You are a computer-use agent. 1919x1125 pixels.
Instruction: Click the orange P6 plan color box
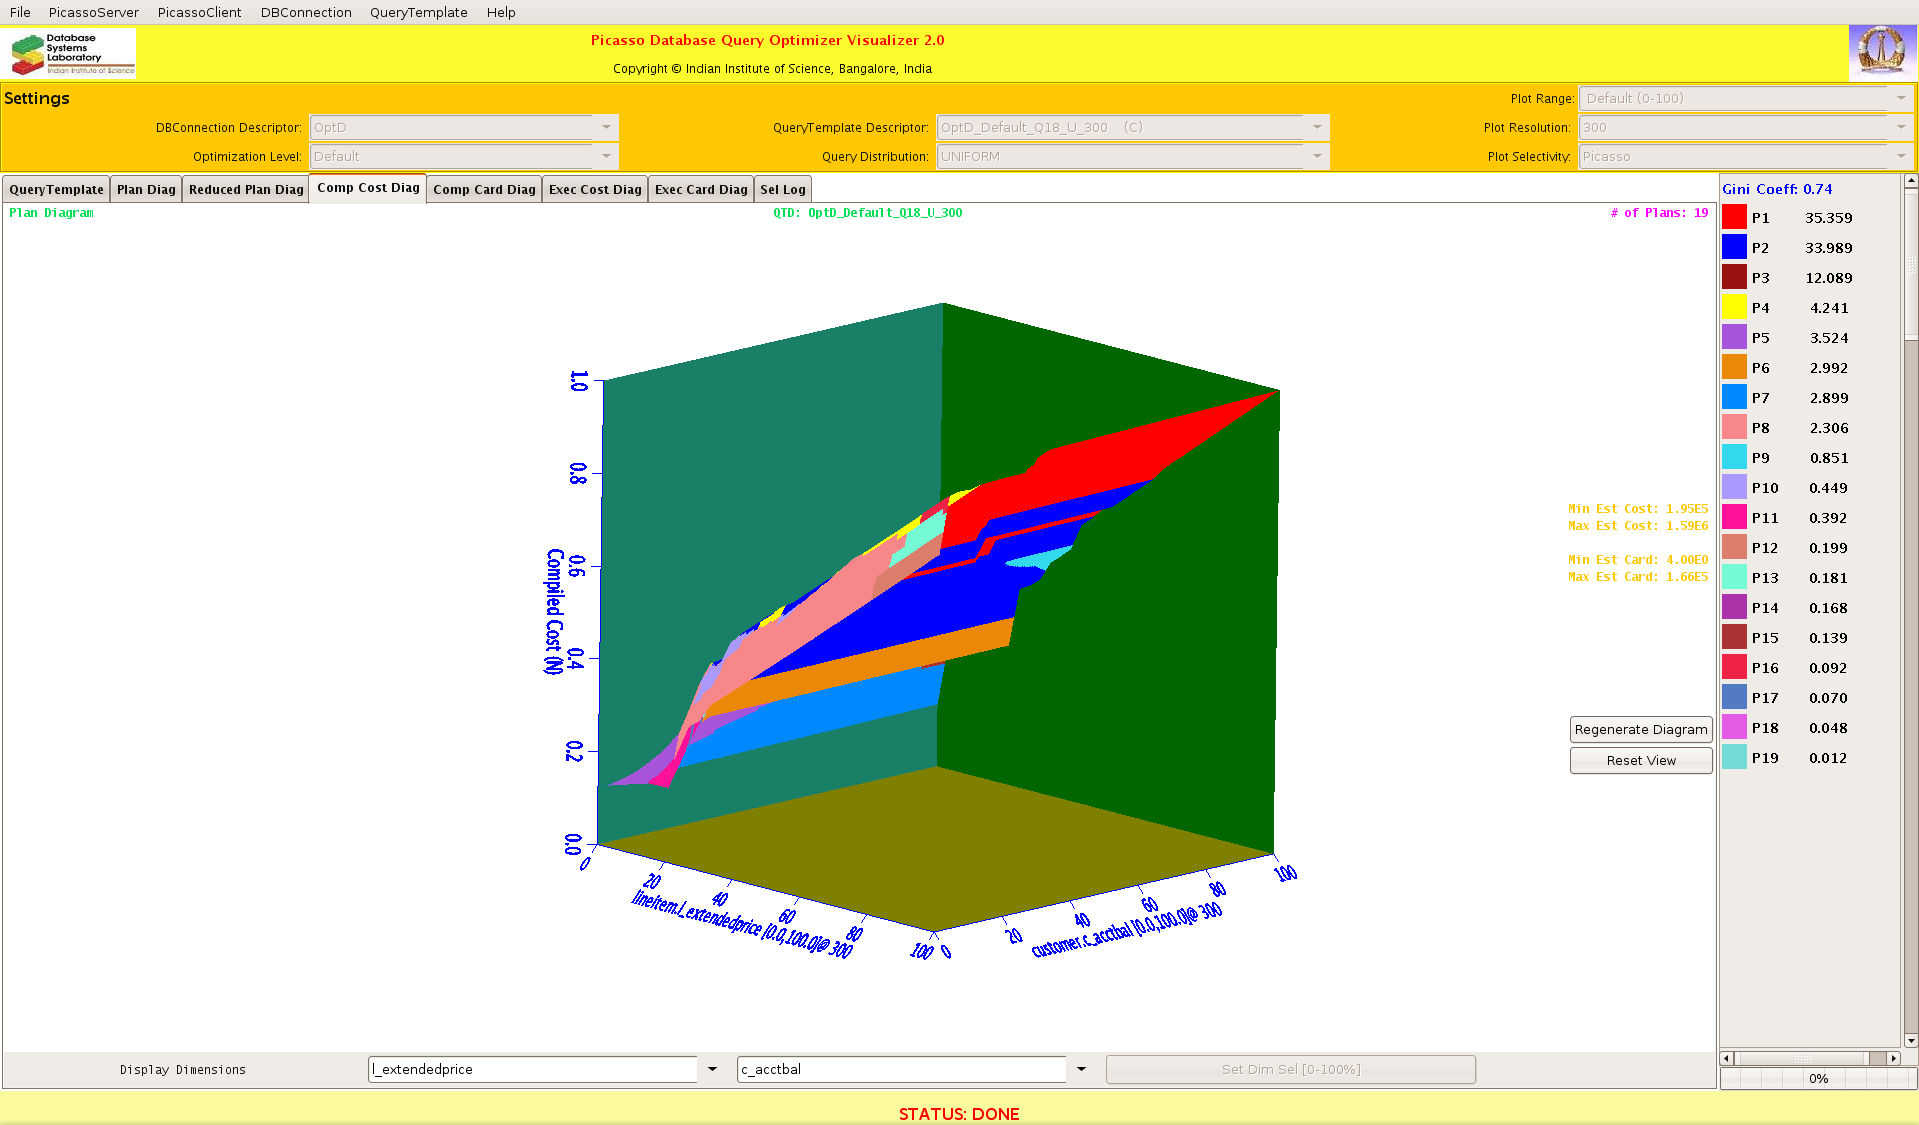click(1734, 367)
